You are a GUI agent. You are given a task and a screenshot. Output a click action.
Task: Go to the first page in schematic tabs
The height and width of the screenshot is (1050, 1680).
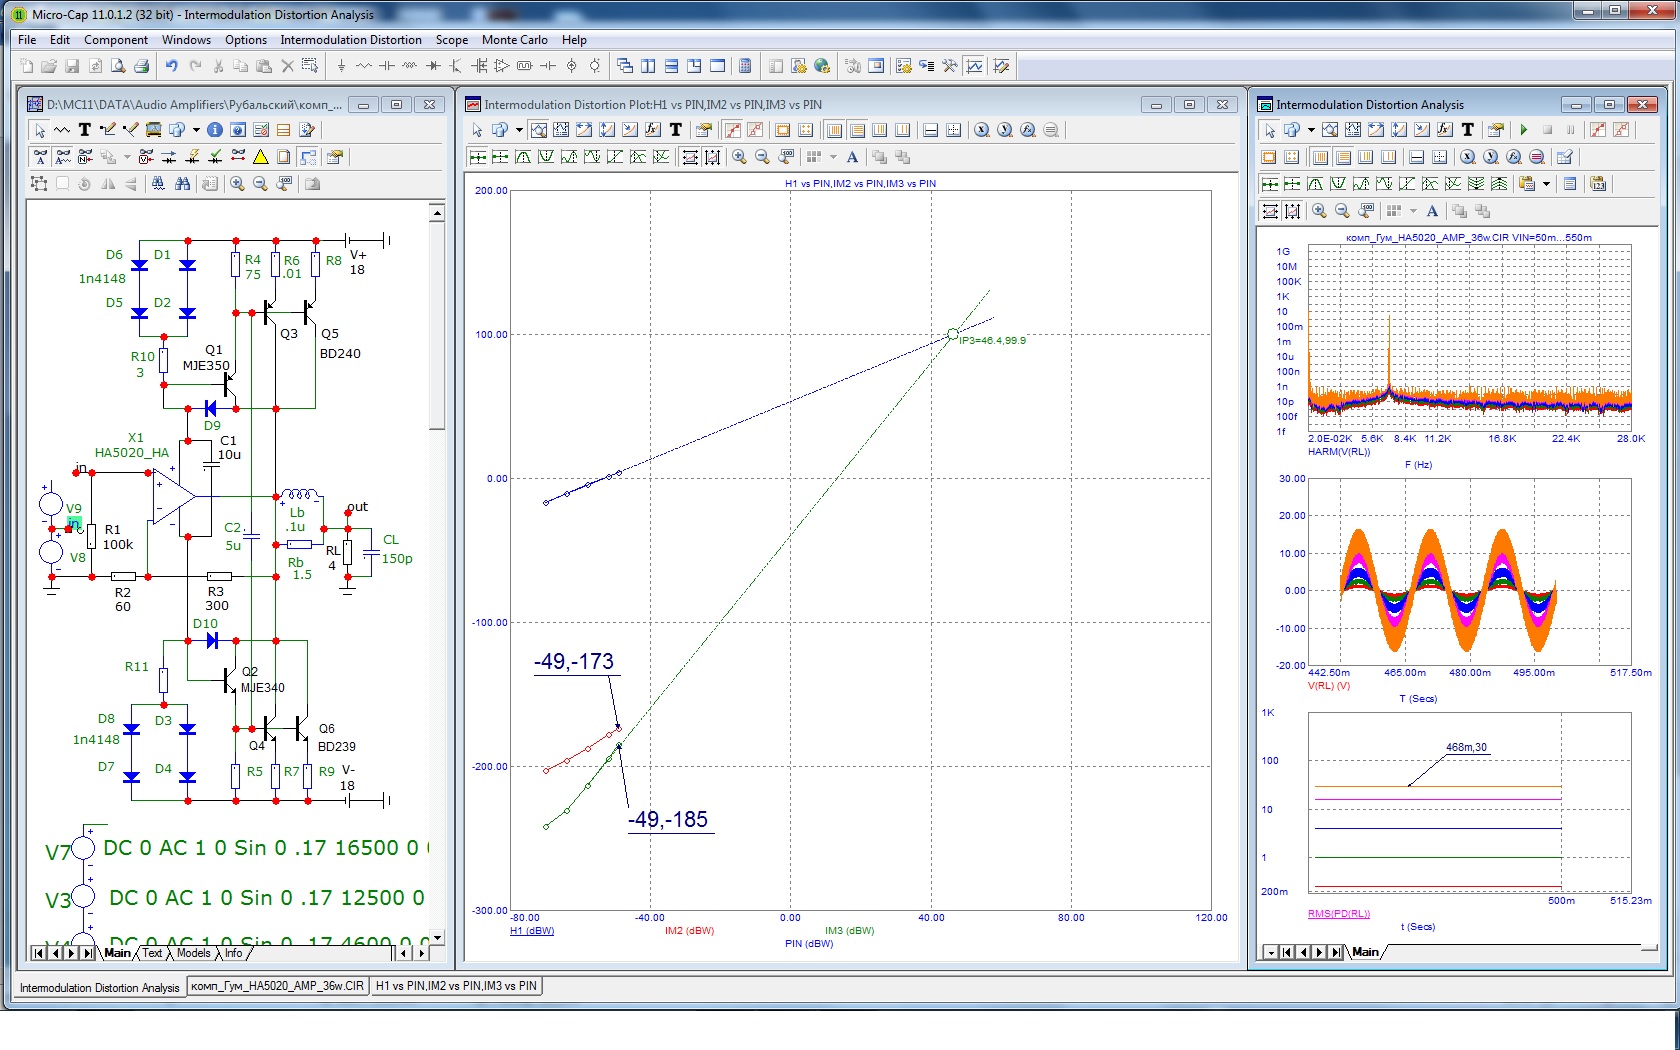pos(39,953)
